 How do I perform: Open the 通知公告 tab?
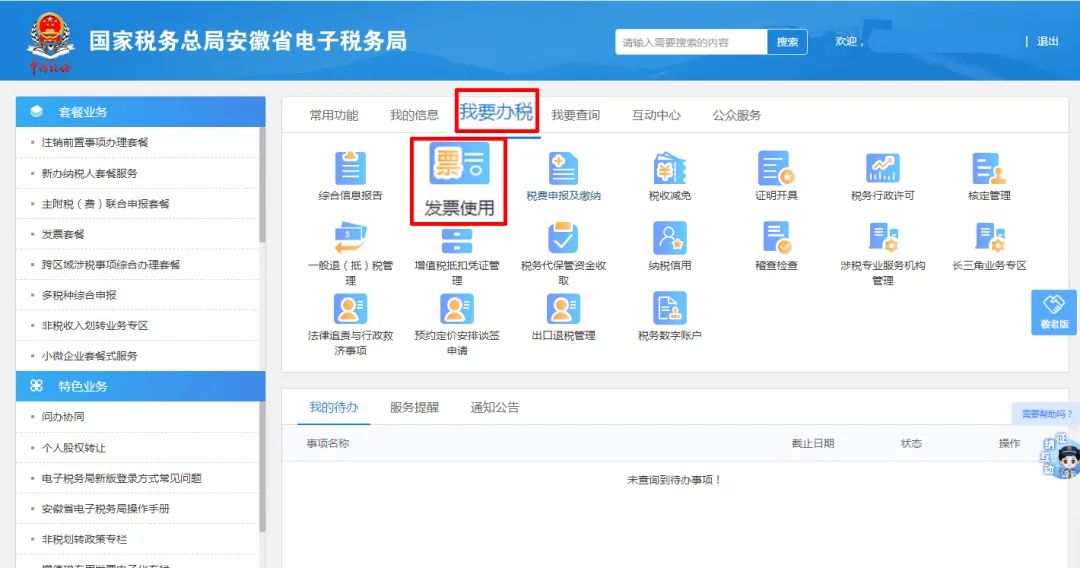495,407
